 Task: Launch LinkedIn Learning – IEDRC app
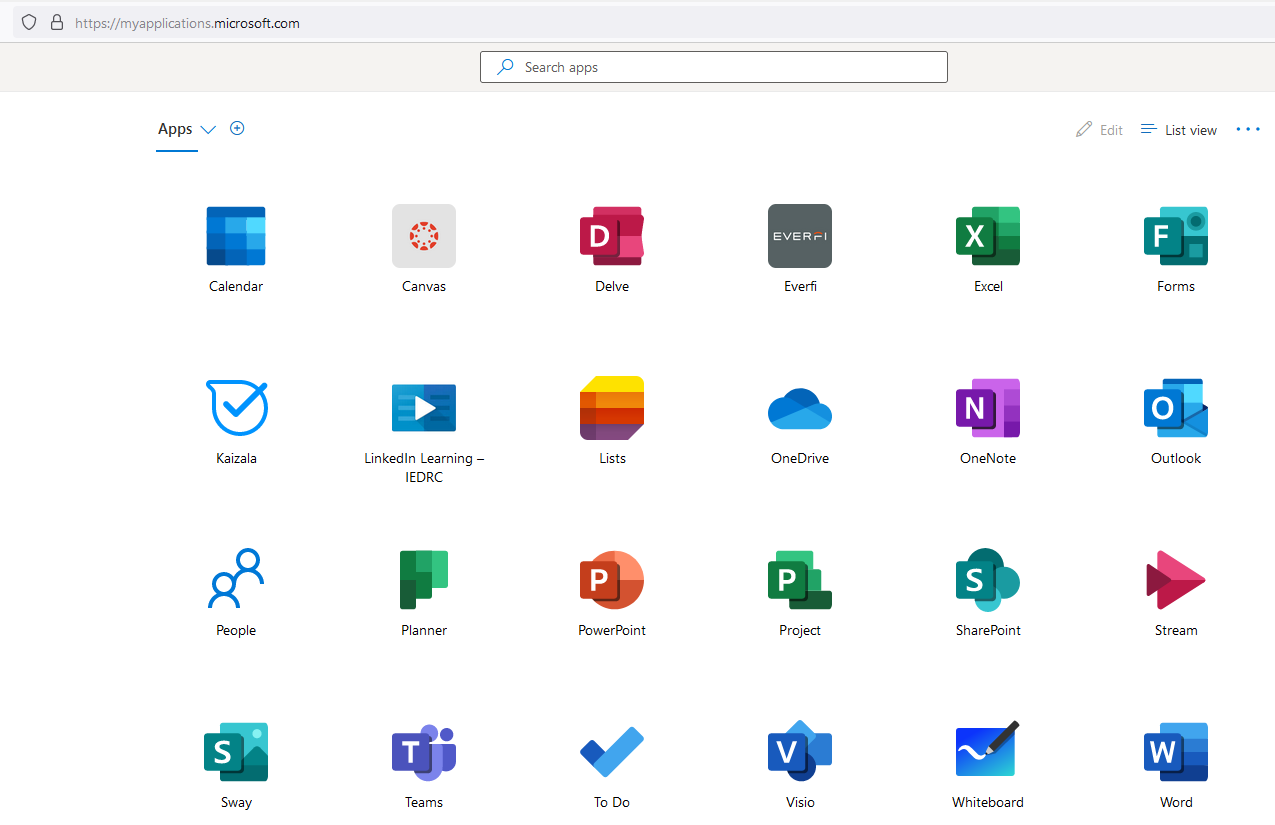click(424, 408)
